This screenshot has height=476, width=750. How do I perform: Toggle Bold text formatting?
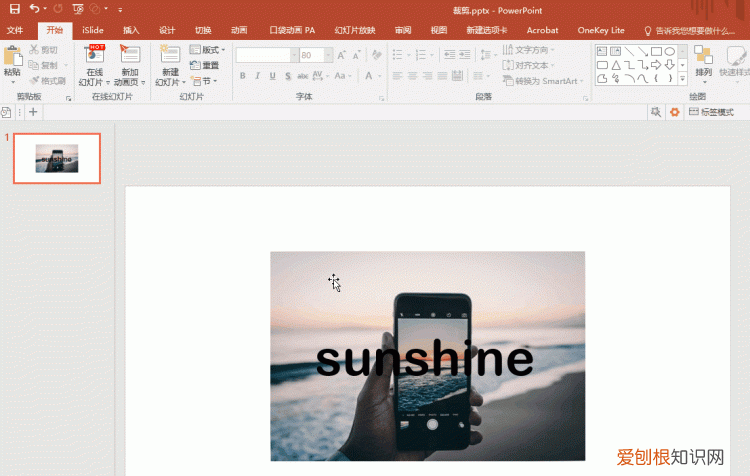point(243,76)
